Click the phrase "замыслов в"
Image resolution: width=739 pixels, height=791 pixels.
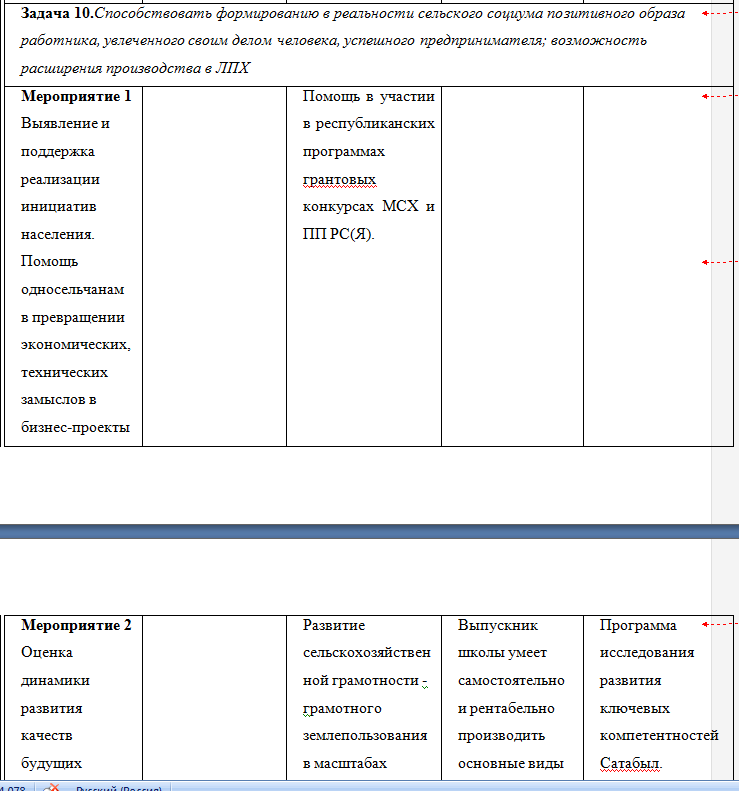59,400
